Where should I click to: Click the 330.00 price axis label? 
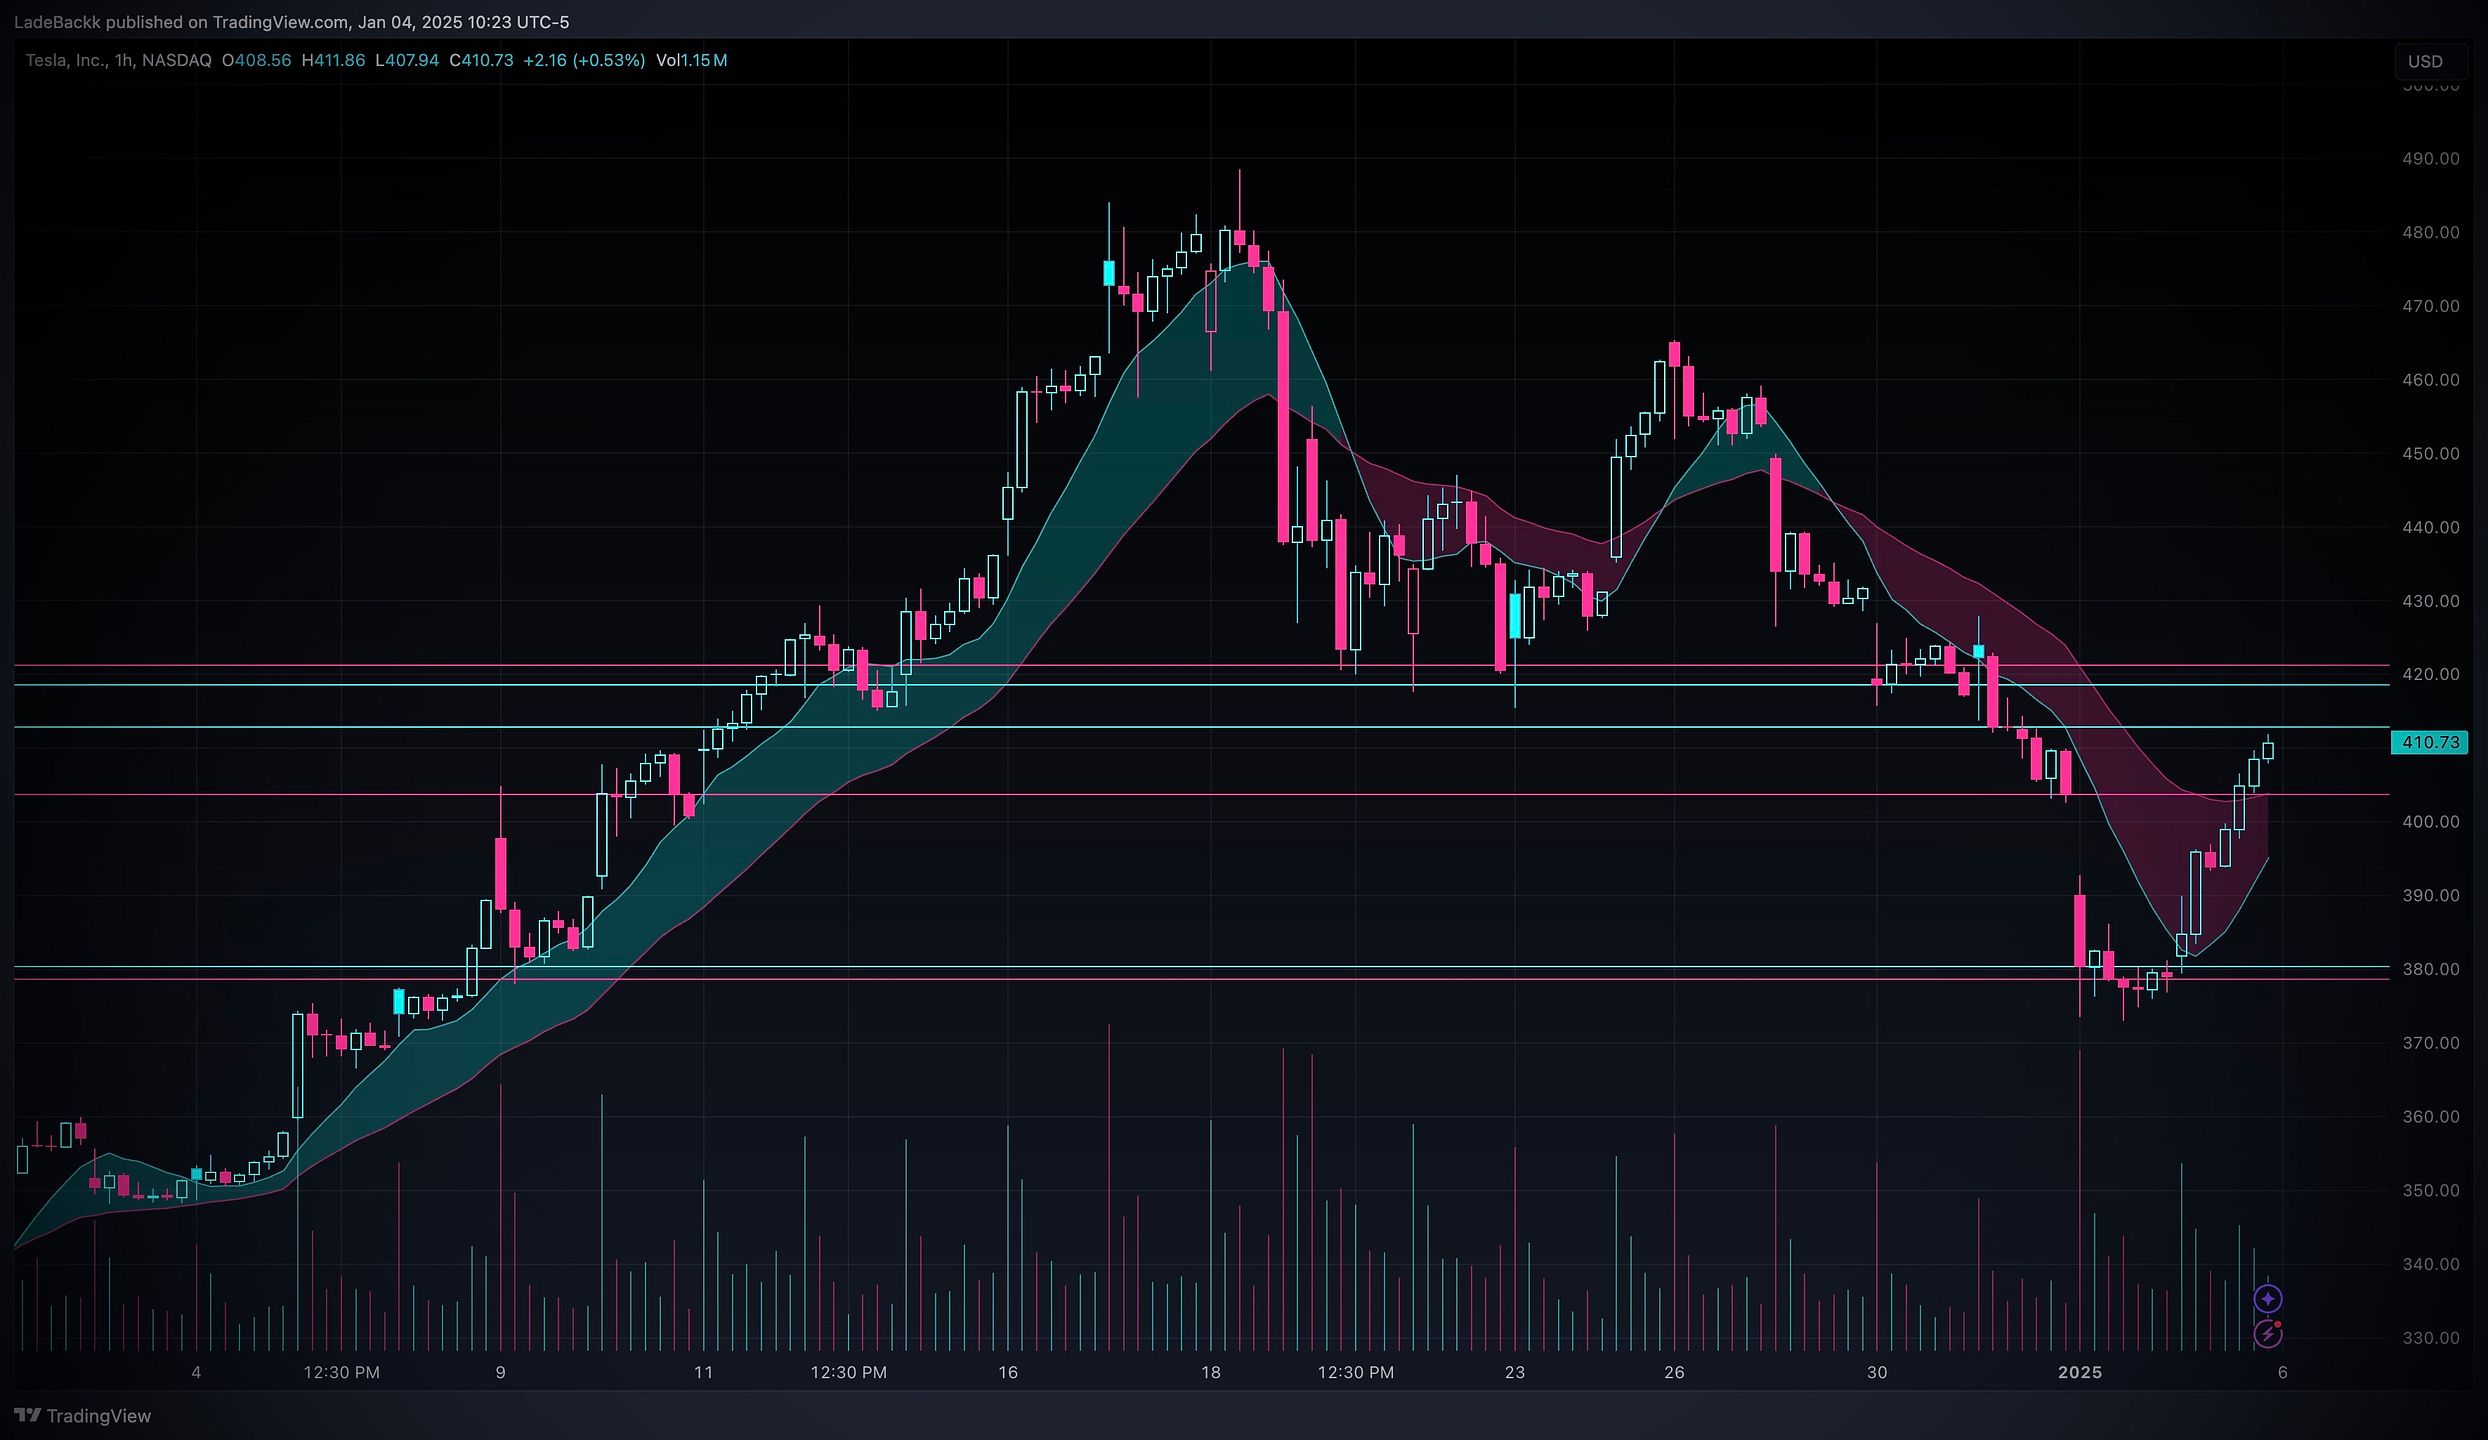[x=2431, y=1338]
